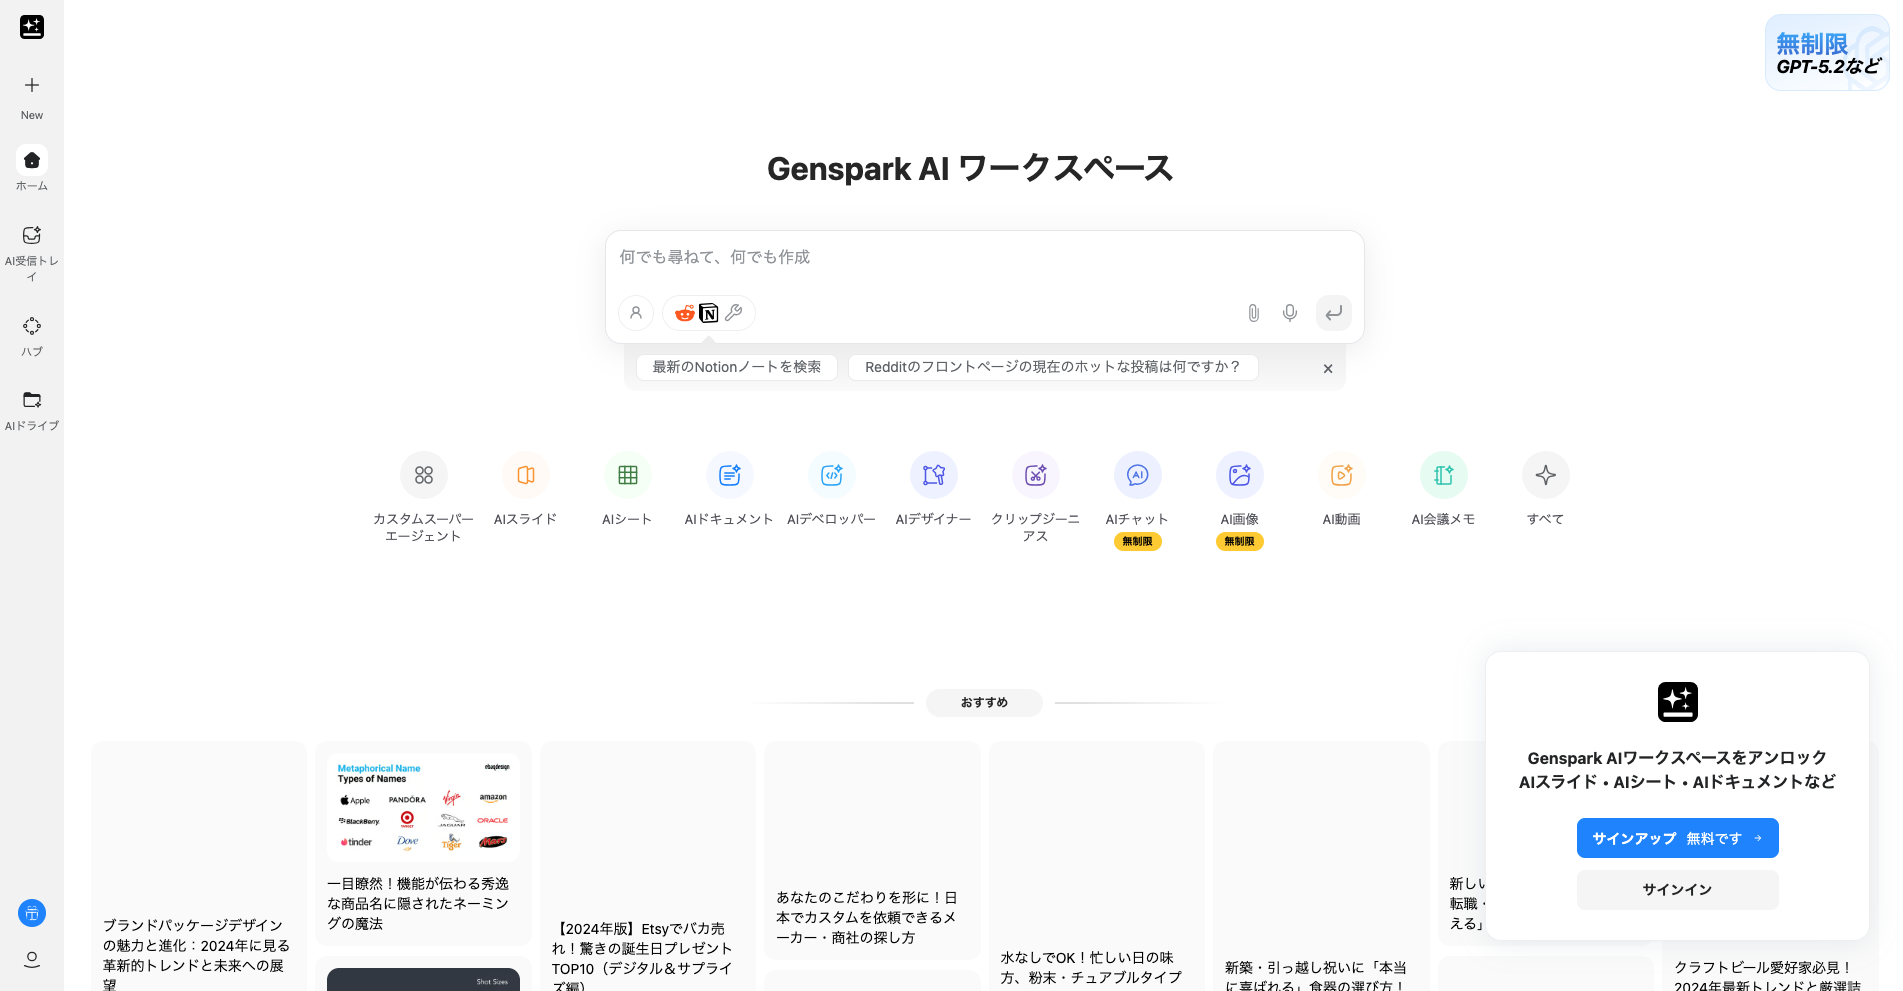Open AIドライブ from the sidebar
The width and height of the screenshot is (1903, 991).
[x=31, y=406]
